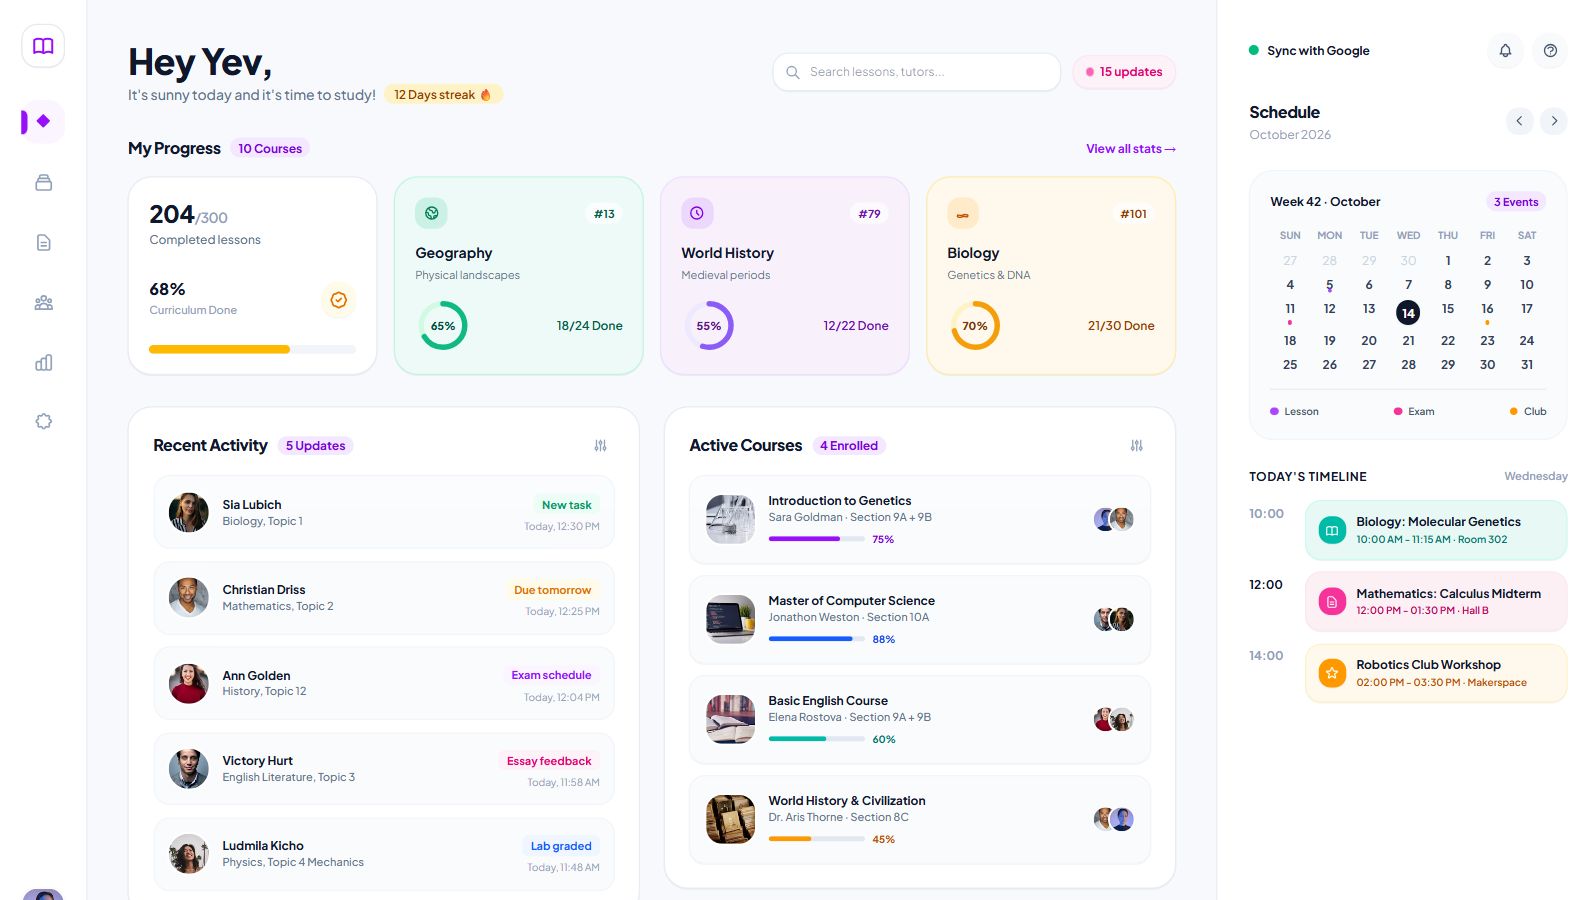Click the 21/30 Done Biology text
This screenshot has height=900, width=1580.
click(1121, 326)
